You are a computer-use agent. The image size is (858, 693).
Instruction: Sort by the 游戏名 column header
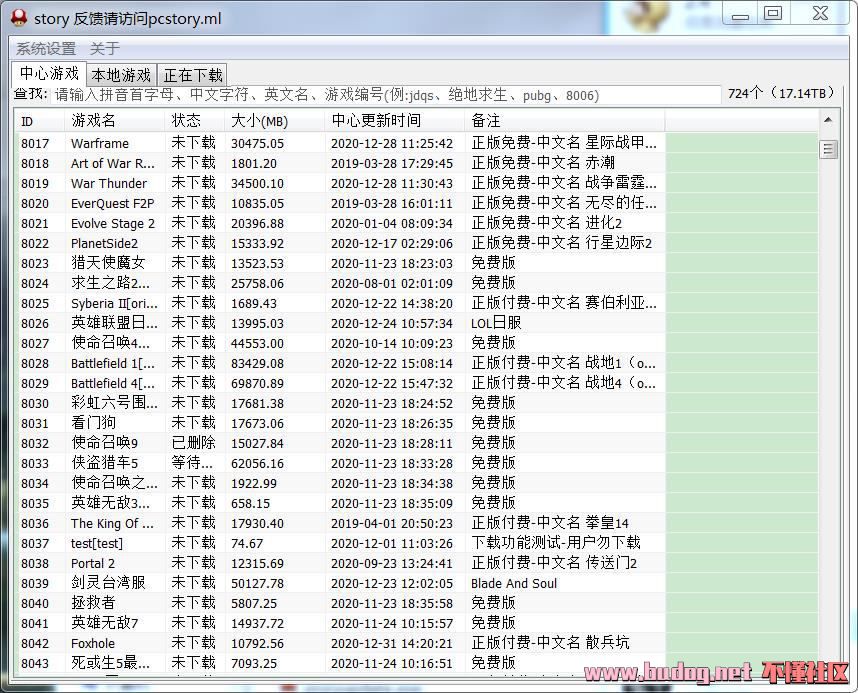coord(114,120)
